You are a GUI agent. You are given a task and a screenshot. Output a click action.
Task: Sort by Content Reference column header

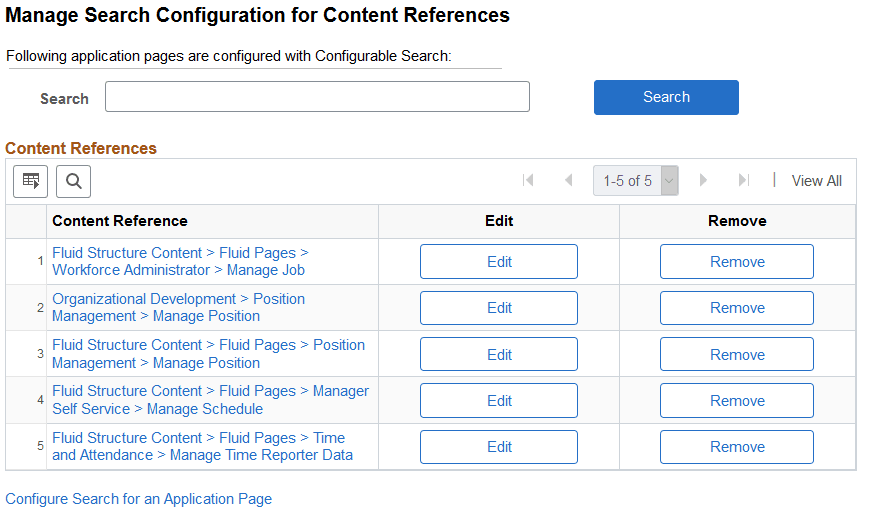pyautogui.click(x=120, y=221)
